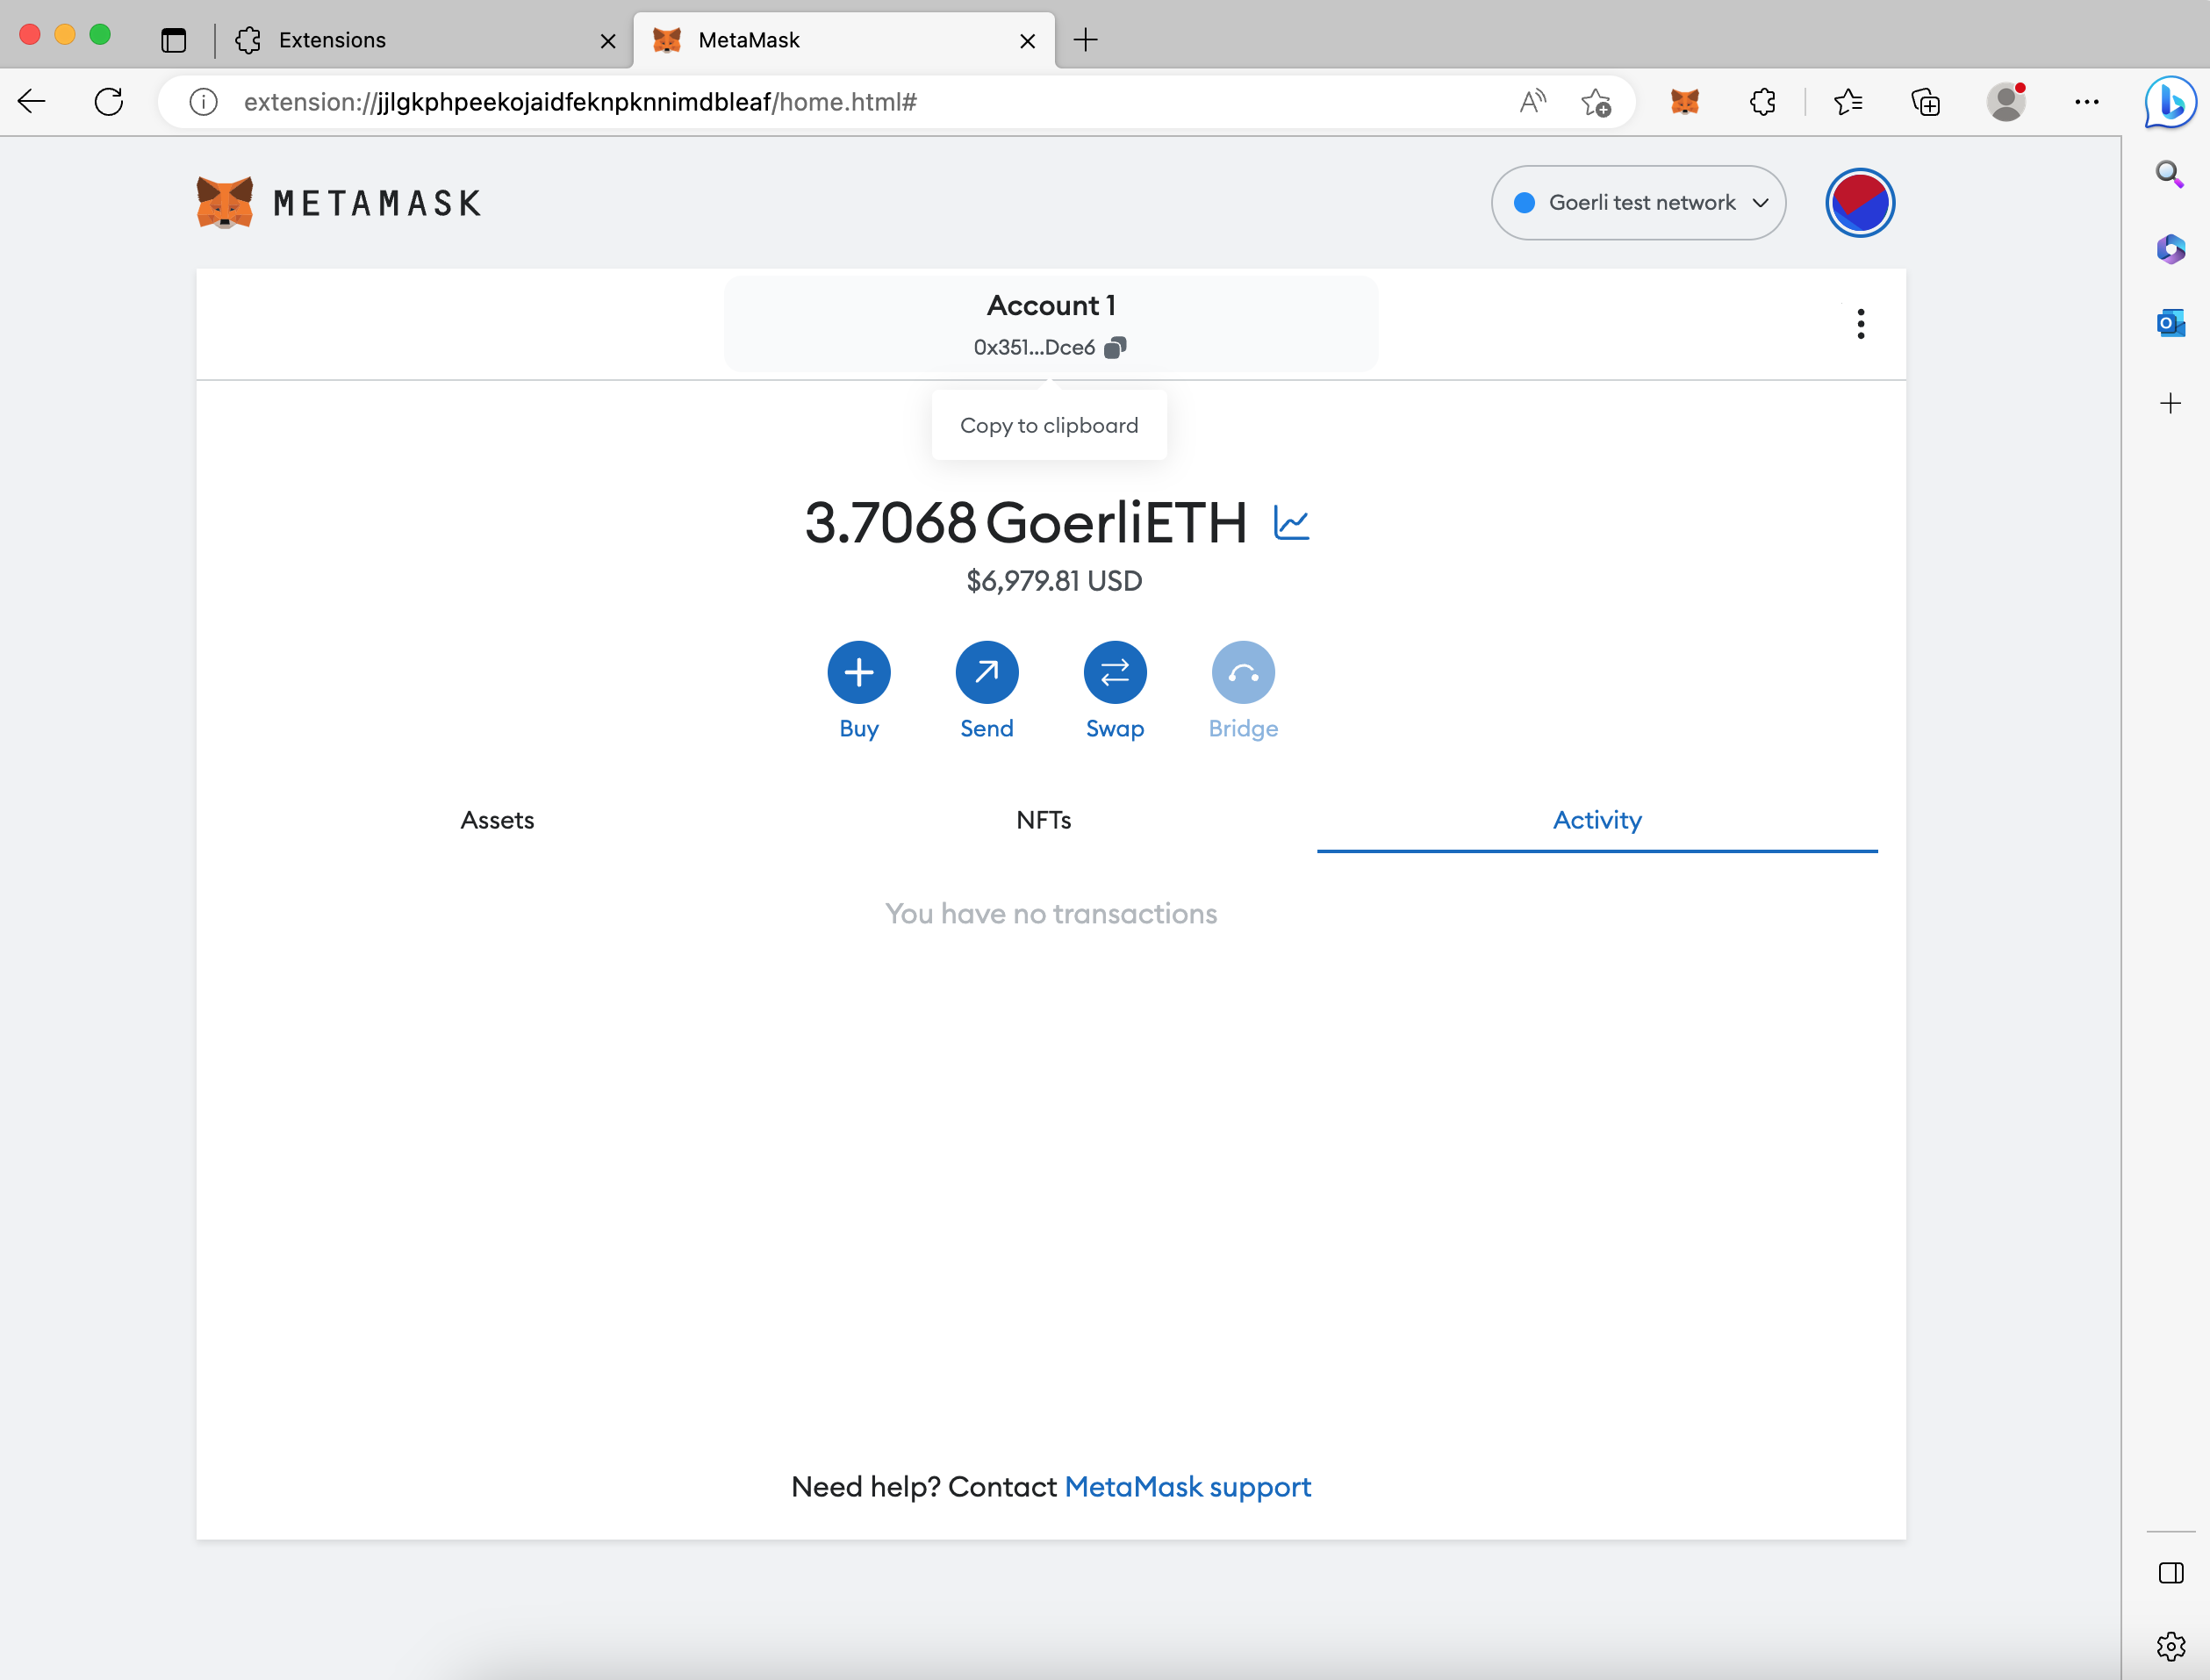
Task: Click the Send icon
Action: (x=987, y=672)
